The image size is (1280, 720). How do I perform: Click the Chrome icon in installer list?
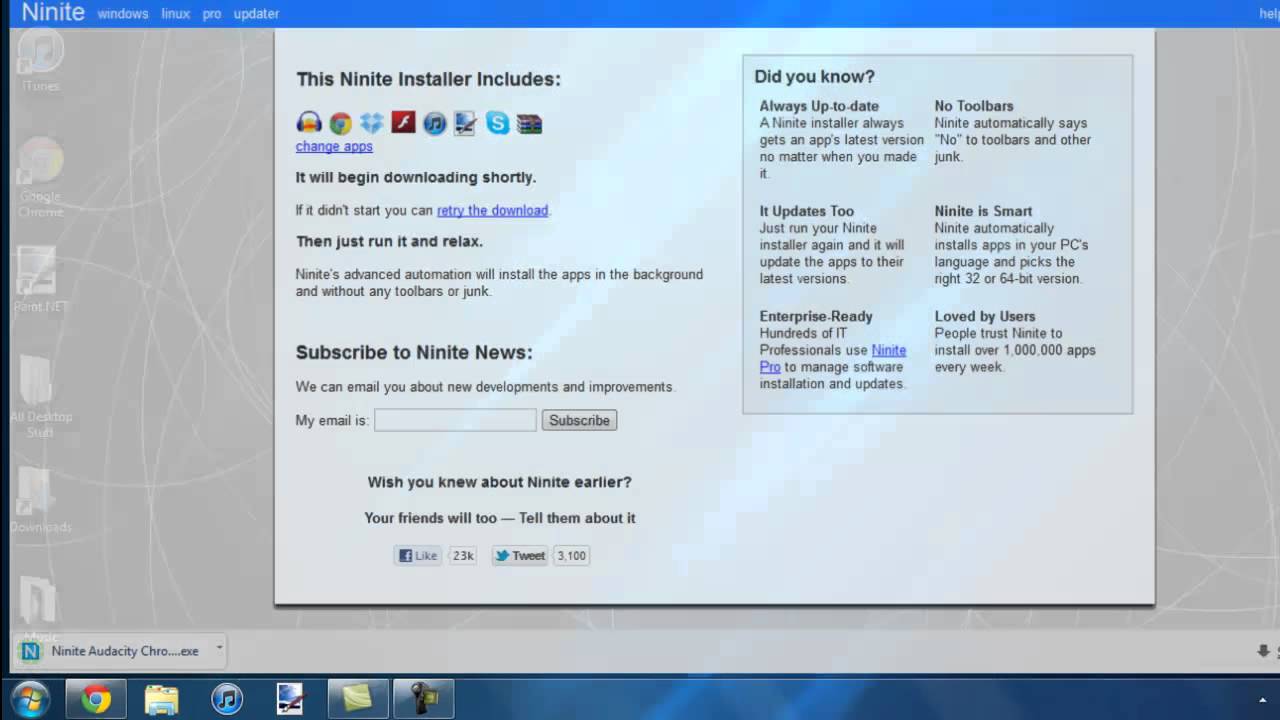[341, 123]
